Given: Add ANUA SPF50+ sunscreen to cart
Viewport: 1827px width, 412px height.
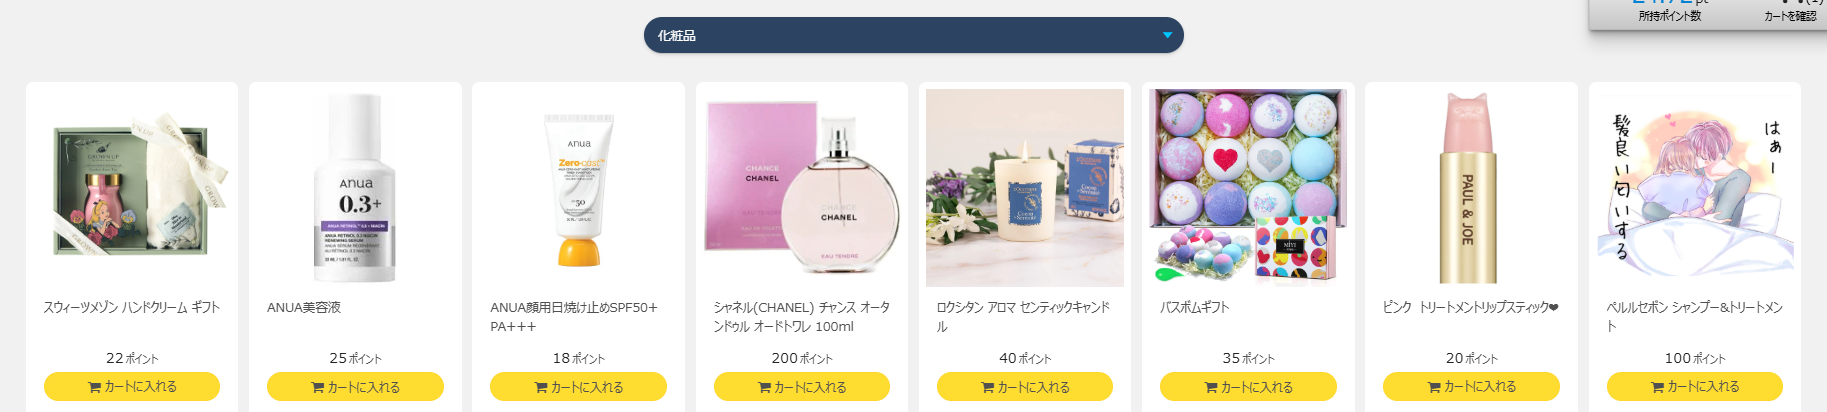Looking at the screenshot, I should click(x=578, y=386).
